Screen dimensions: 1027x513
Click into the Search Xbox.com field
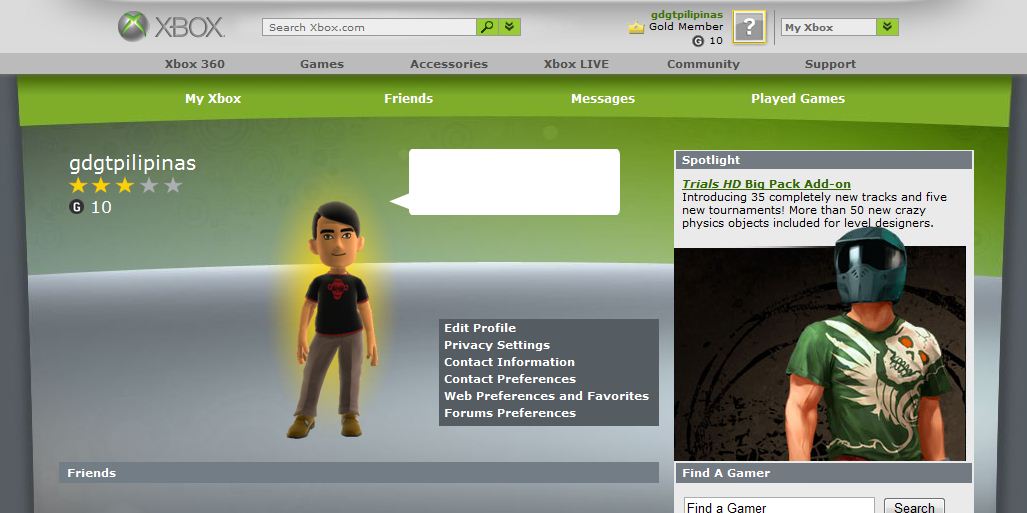point(369,27)
